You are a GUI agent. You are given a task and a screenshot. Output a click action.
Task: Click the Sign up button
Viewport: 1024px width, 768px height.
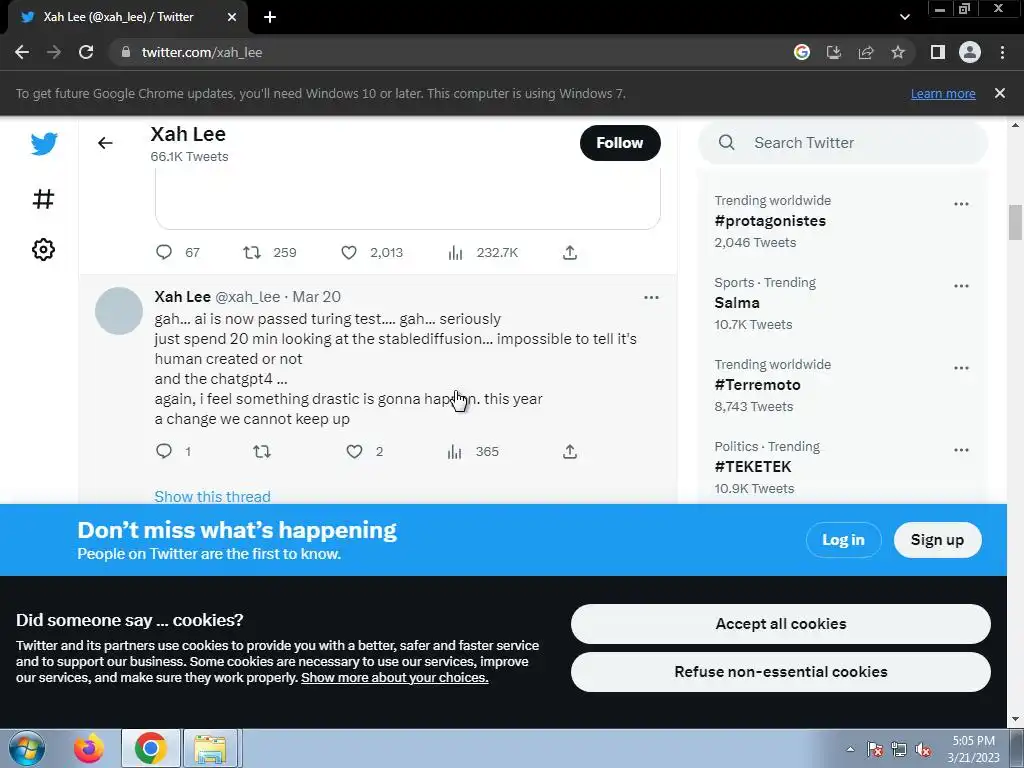[x=937, y=540]
